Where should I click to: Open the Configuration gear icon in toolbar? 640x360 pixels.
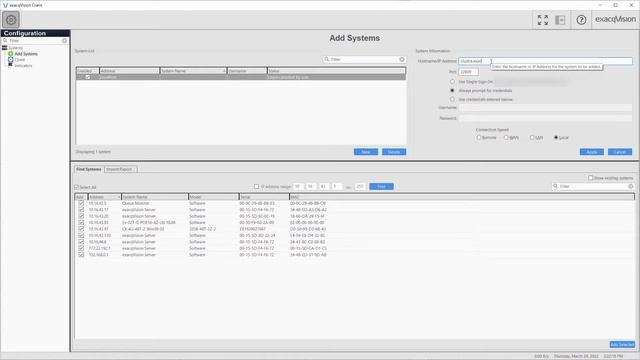point(11,20)
